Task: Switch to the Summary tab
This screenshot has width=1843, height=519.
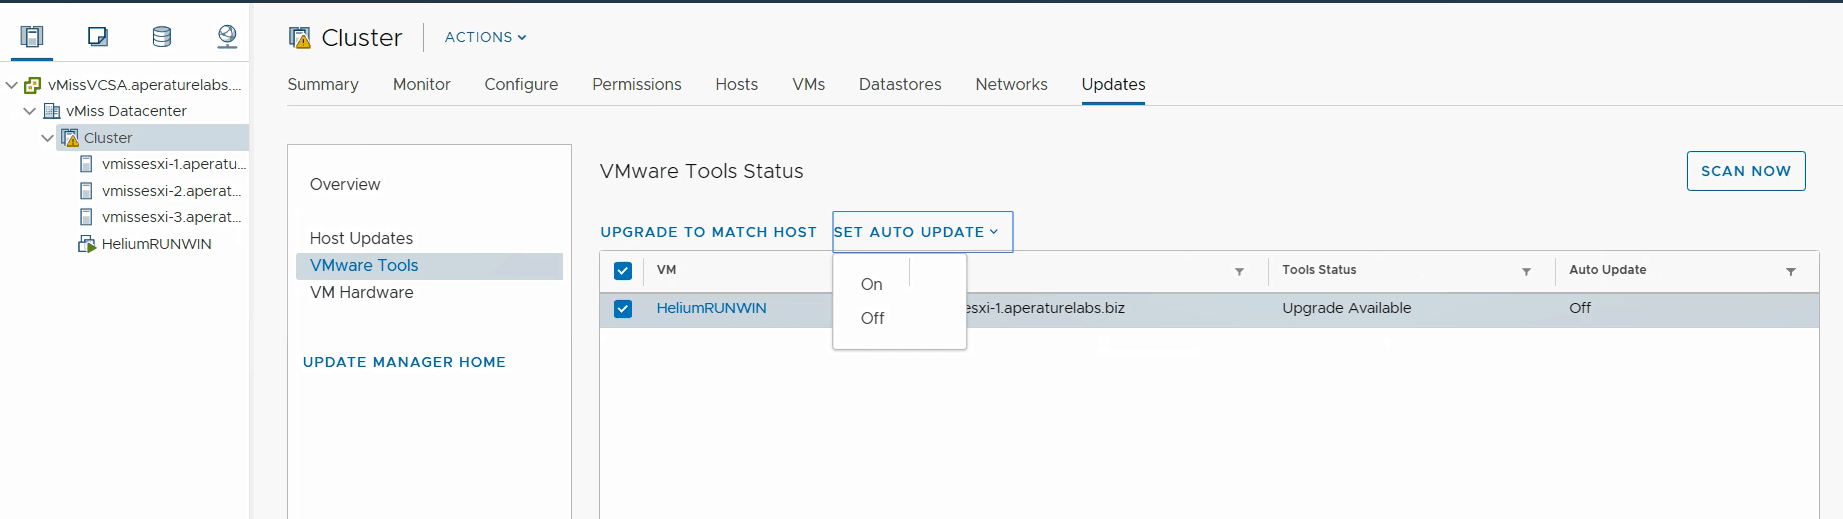Action: tap(323, 84)
